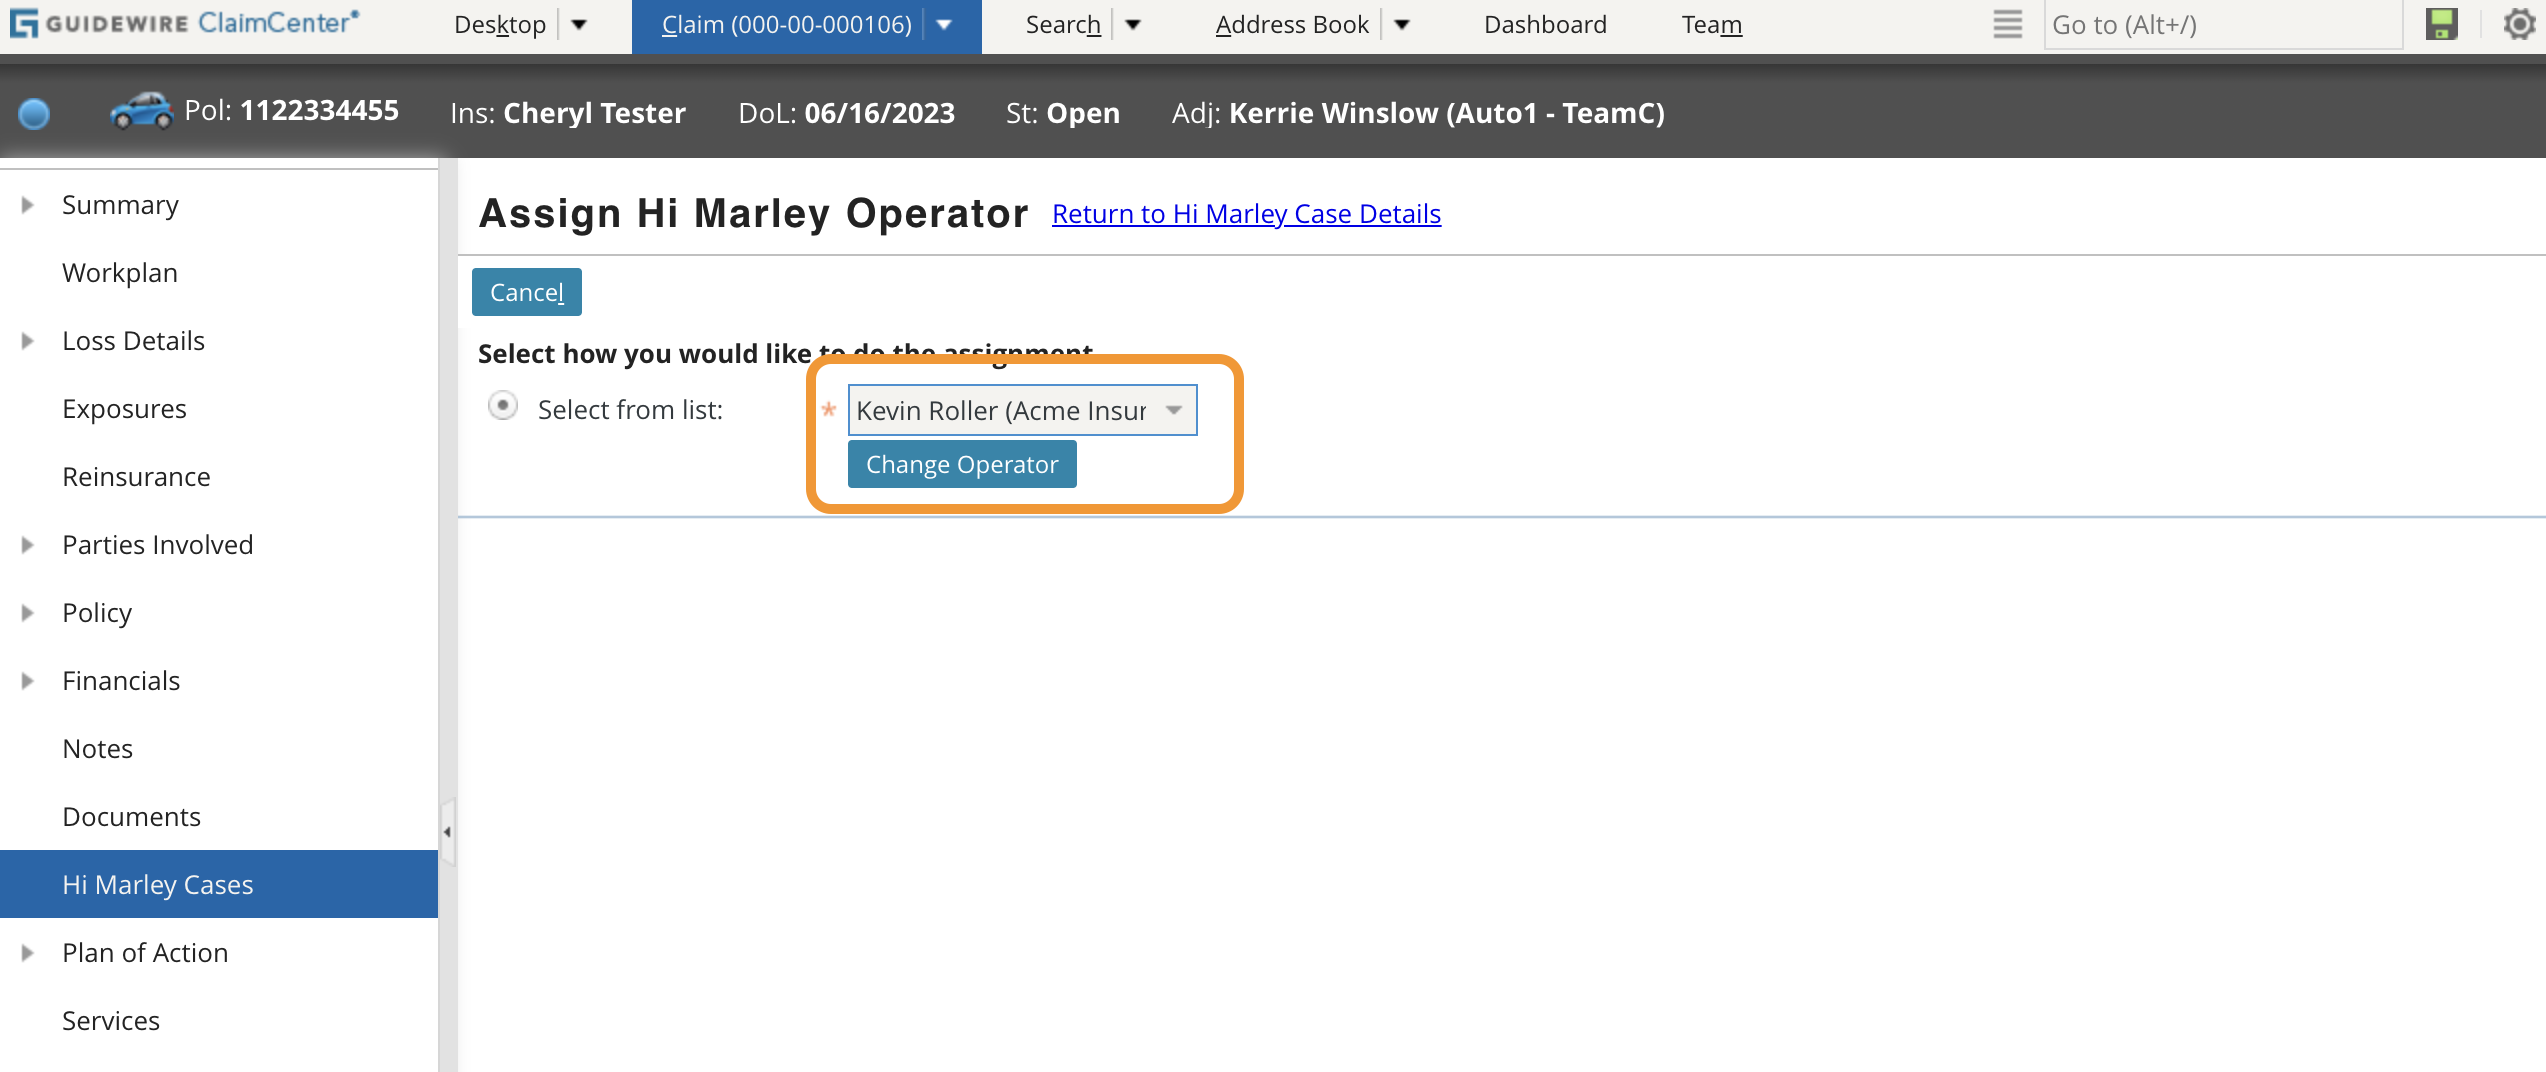Open the Claim (000-00-000106) dropdown arrow
Screen dimensions: 2546x1072
pyautogui.click(x=944, y=24)
